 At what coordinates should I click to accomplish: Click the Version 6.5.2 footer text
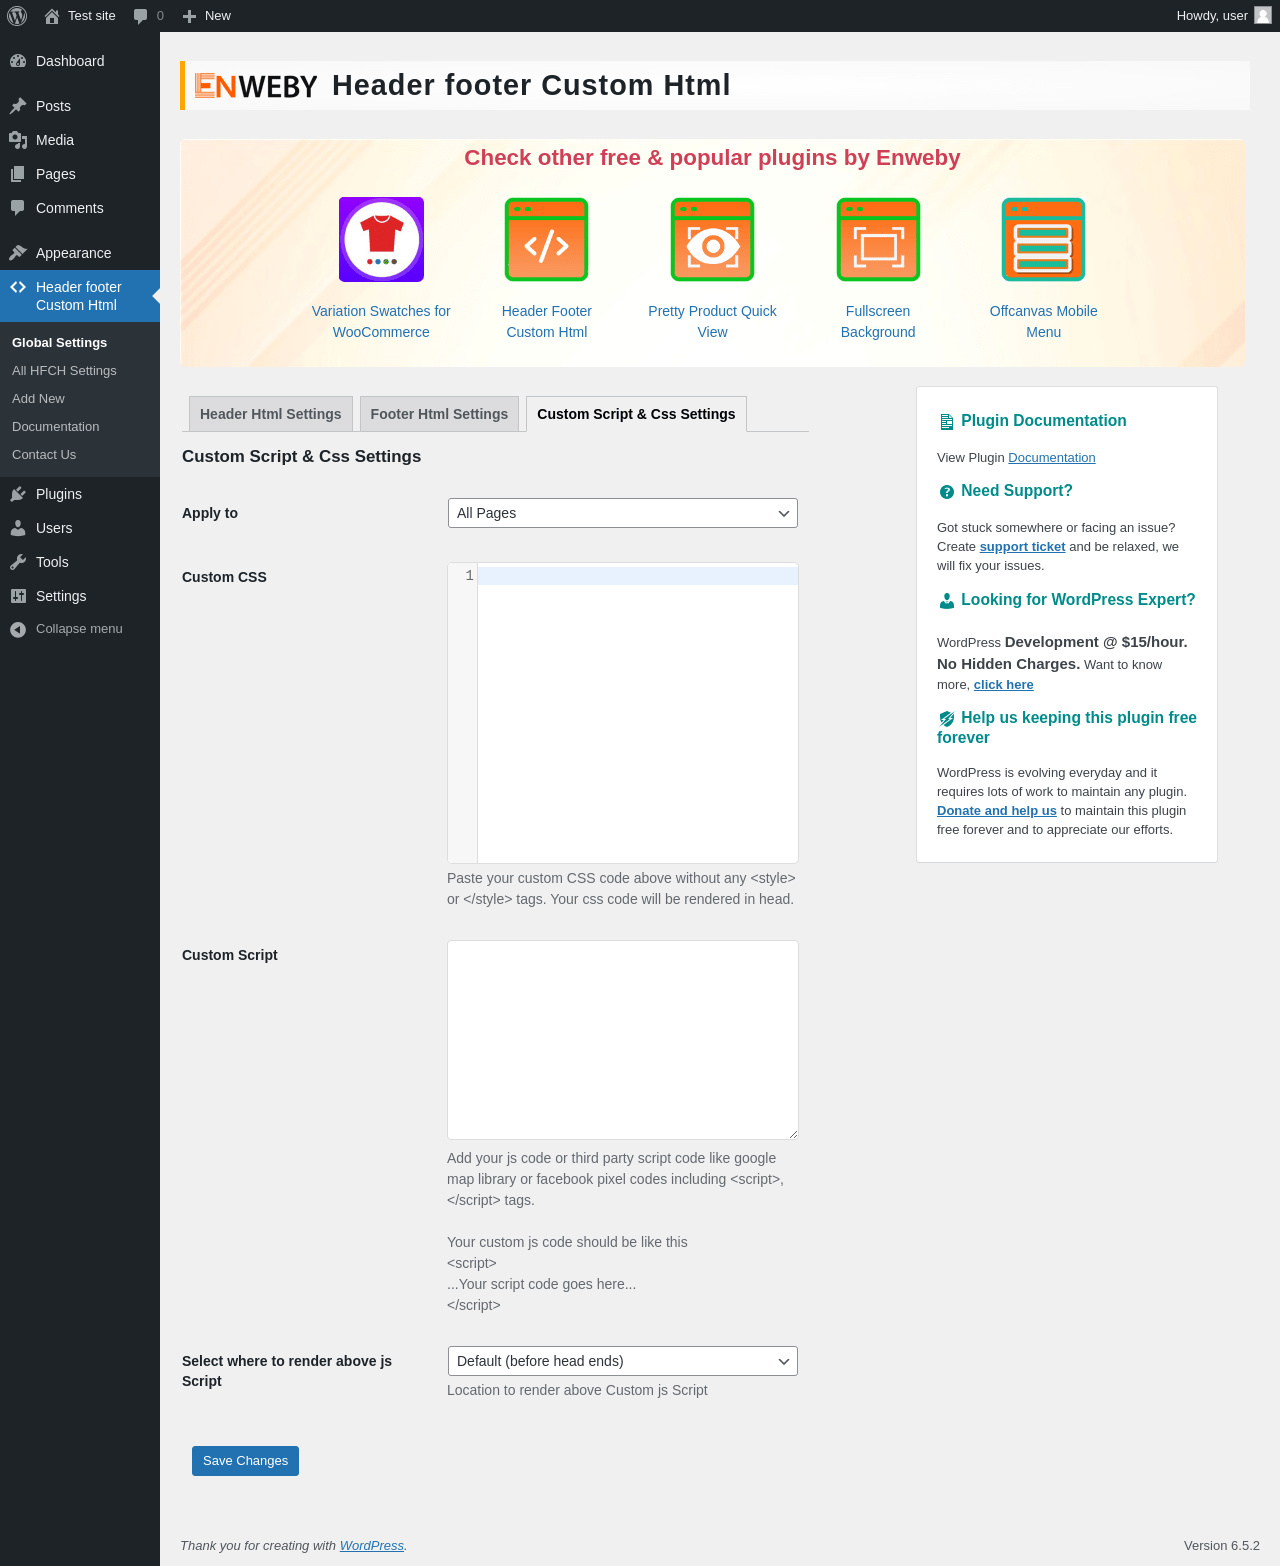pyautogui.click(x=1222, y=1546)
